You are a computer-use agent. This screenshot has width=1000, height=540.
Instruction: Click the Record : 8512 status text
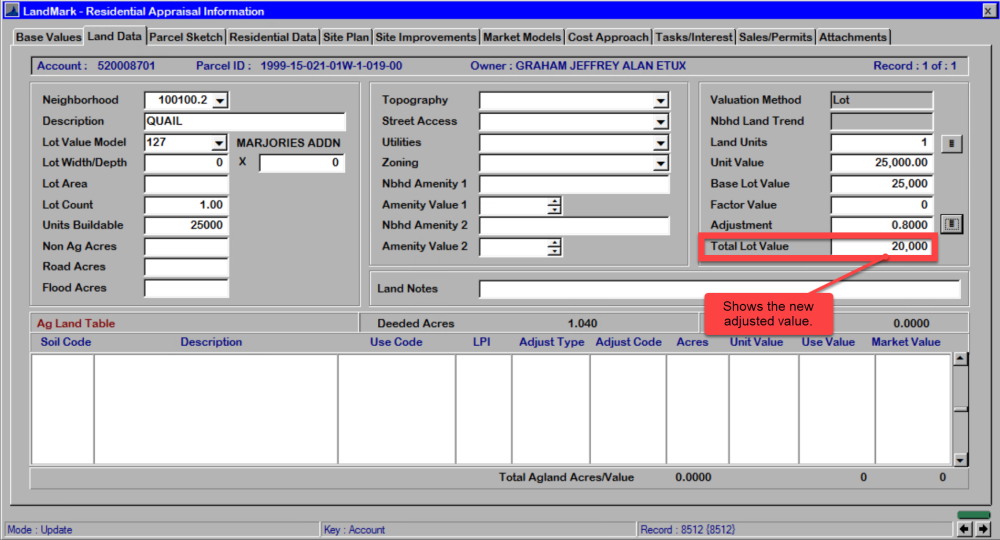coord(688,530)
